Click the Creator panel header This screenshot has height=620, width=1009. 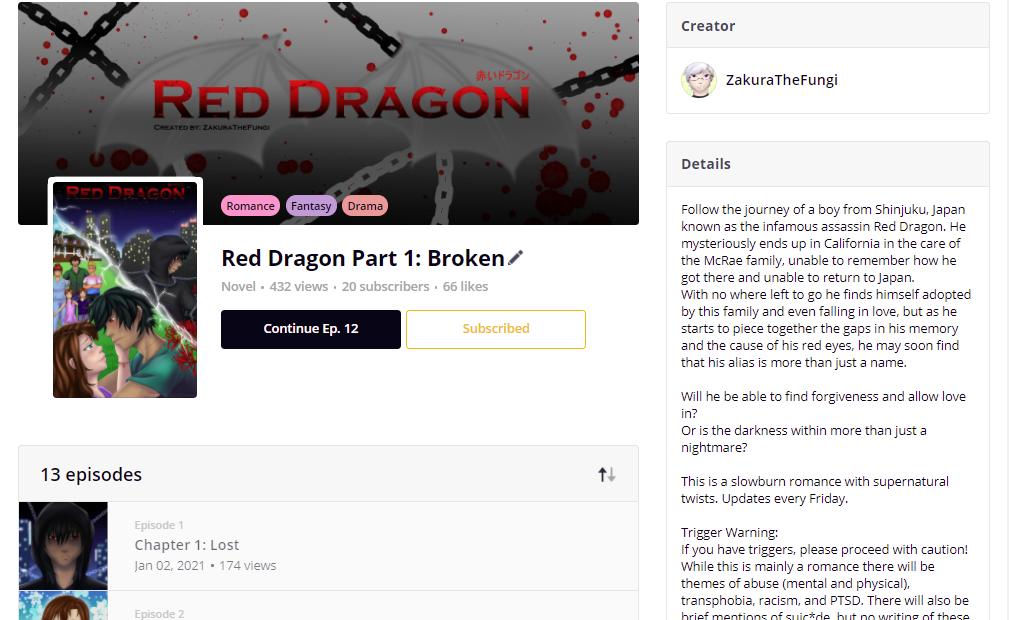(x=828, y=26)
